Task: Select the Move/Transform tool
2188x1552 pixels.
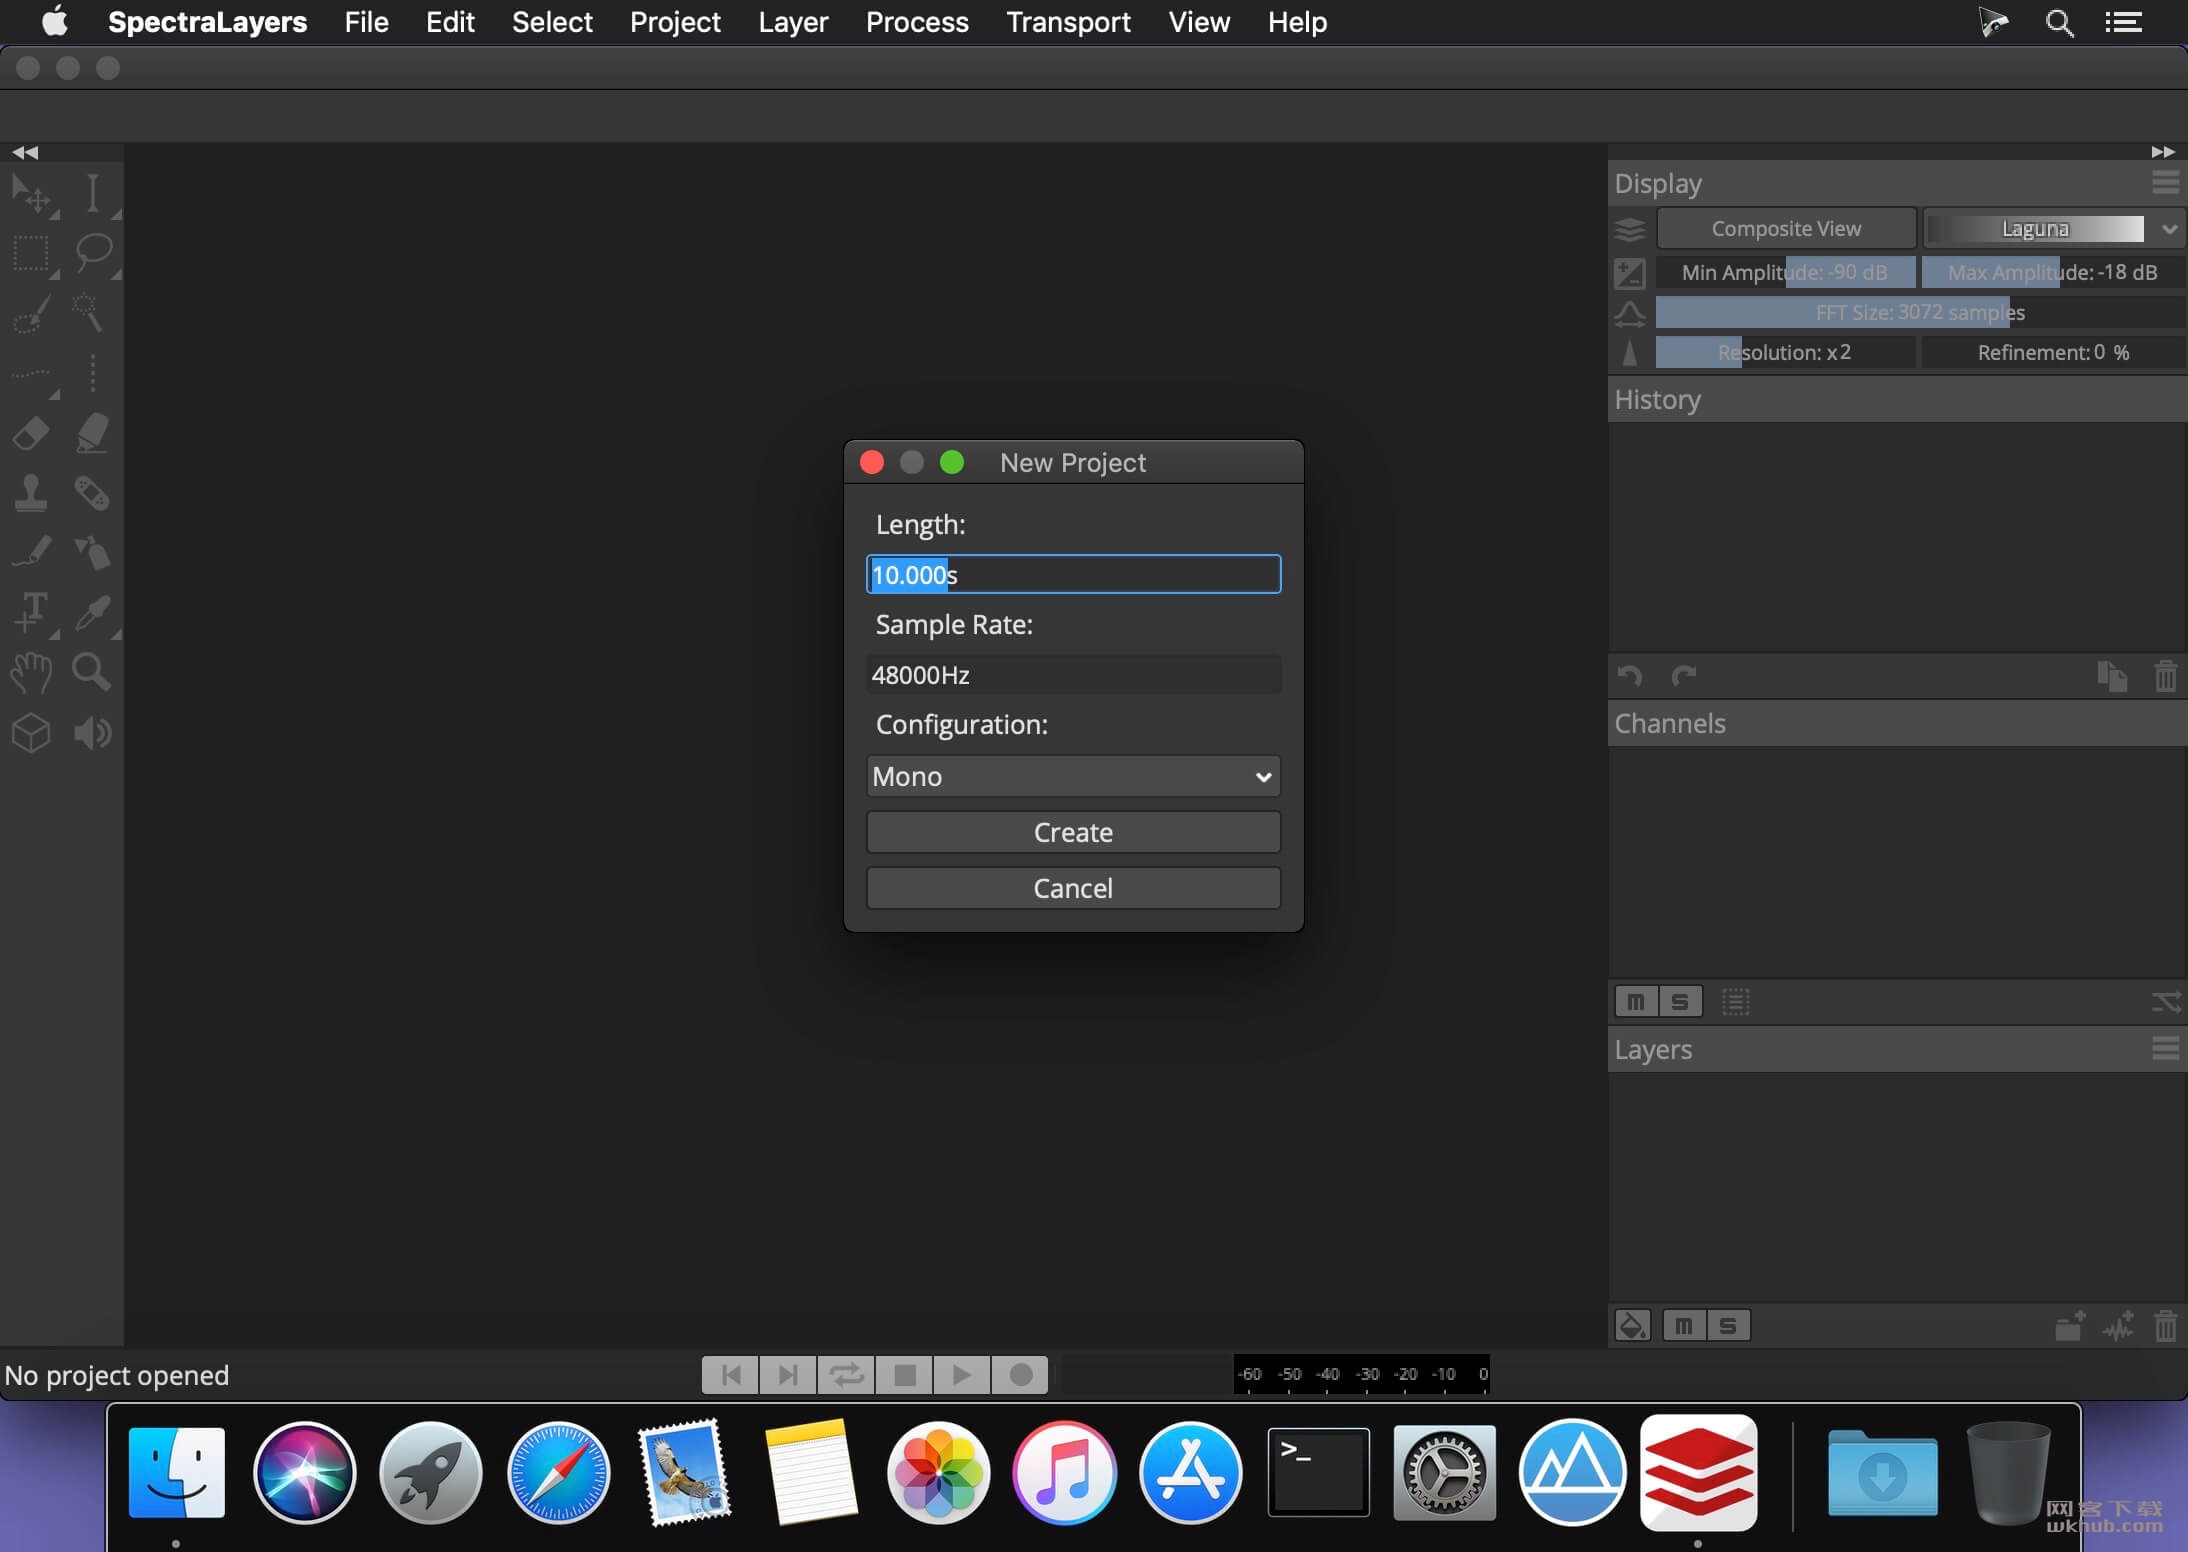Action: click(x=31, y=194)
